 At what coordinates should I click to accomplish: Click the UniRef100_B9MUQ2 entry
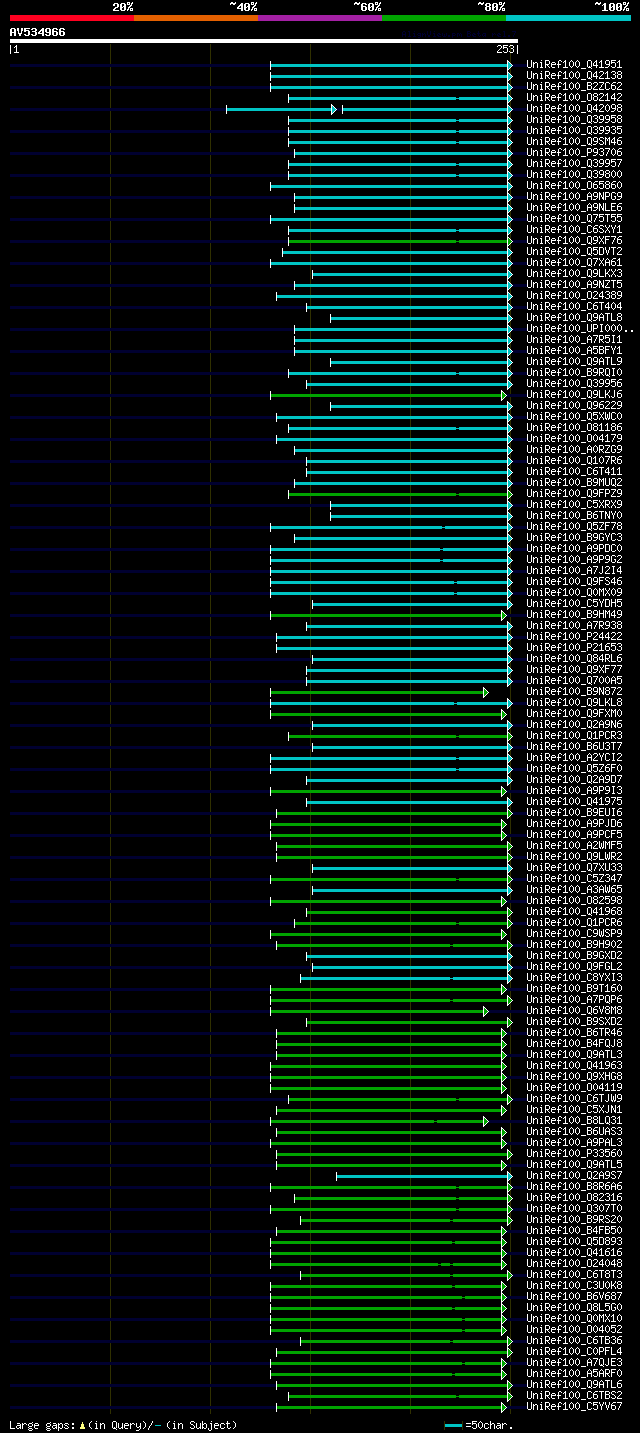(574, 483)
